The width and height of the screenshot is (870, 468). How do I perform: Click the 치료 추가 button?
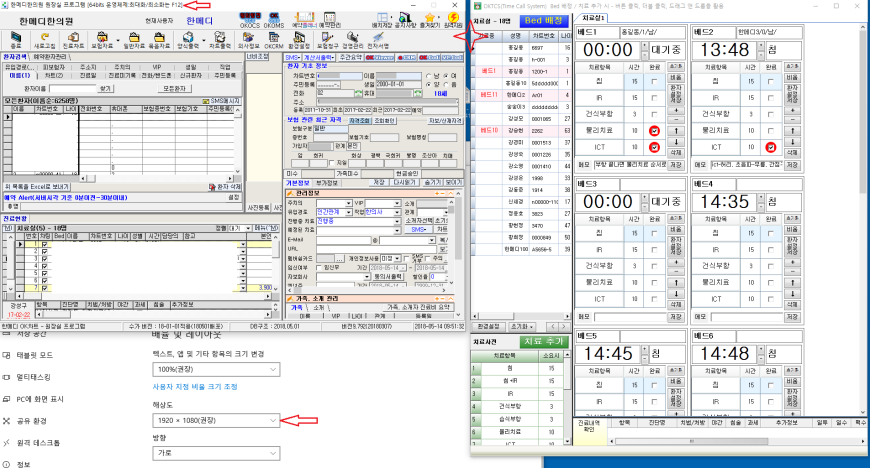[544, 341]
